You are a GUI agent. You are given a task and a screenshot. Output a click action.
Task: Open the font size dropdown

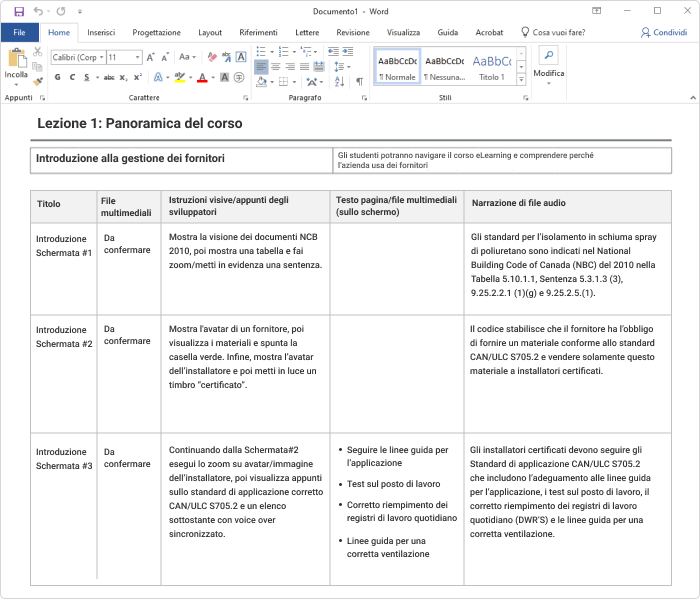(x=138, y=57)
